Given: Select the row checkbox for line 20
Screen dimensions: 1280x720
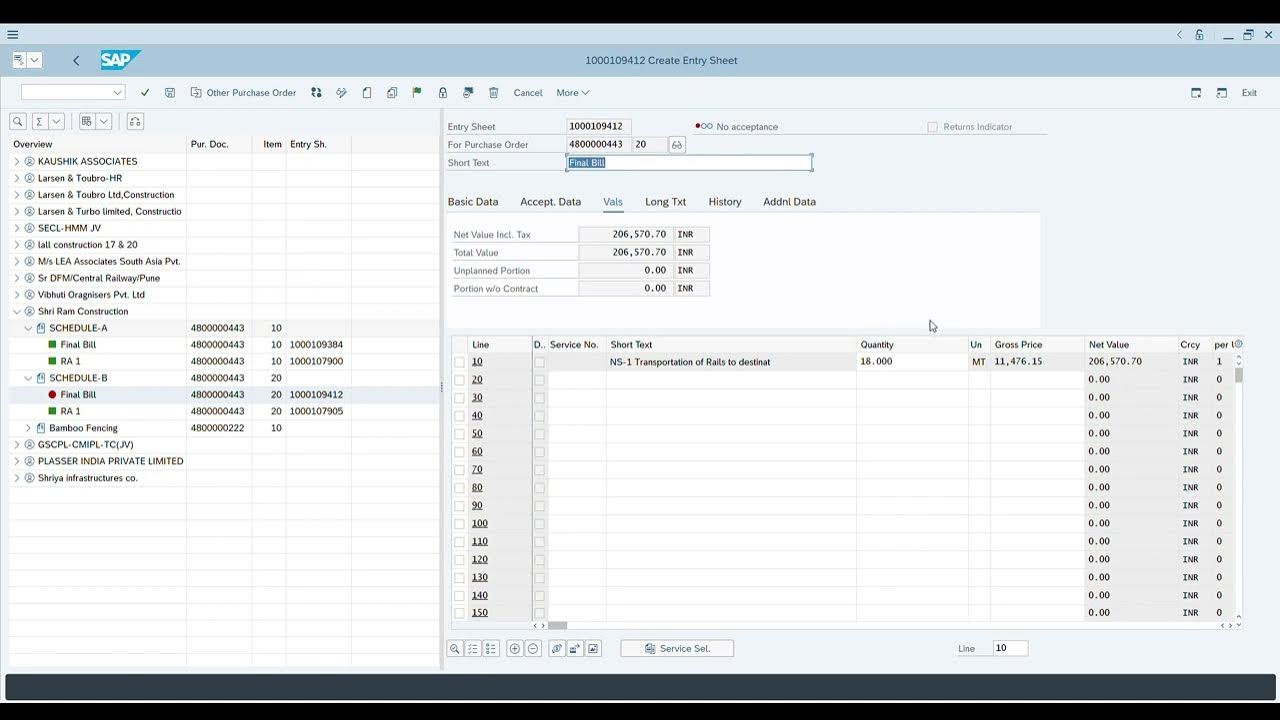Looking at the screenshot, I should click(459, 380).
